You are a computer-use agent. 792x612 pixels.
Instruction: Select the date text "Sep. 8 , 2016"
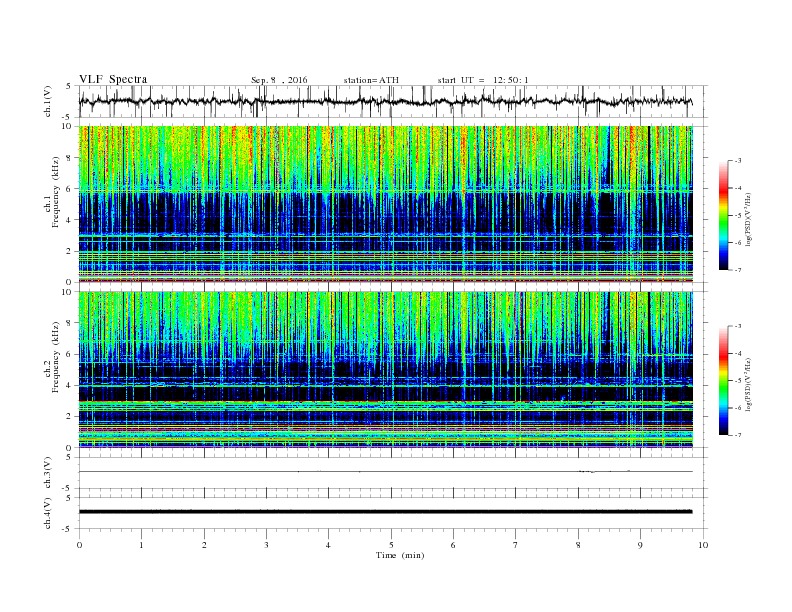point(279,80)
